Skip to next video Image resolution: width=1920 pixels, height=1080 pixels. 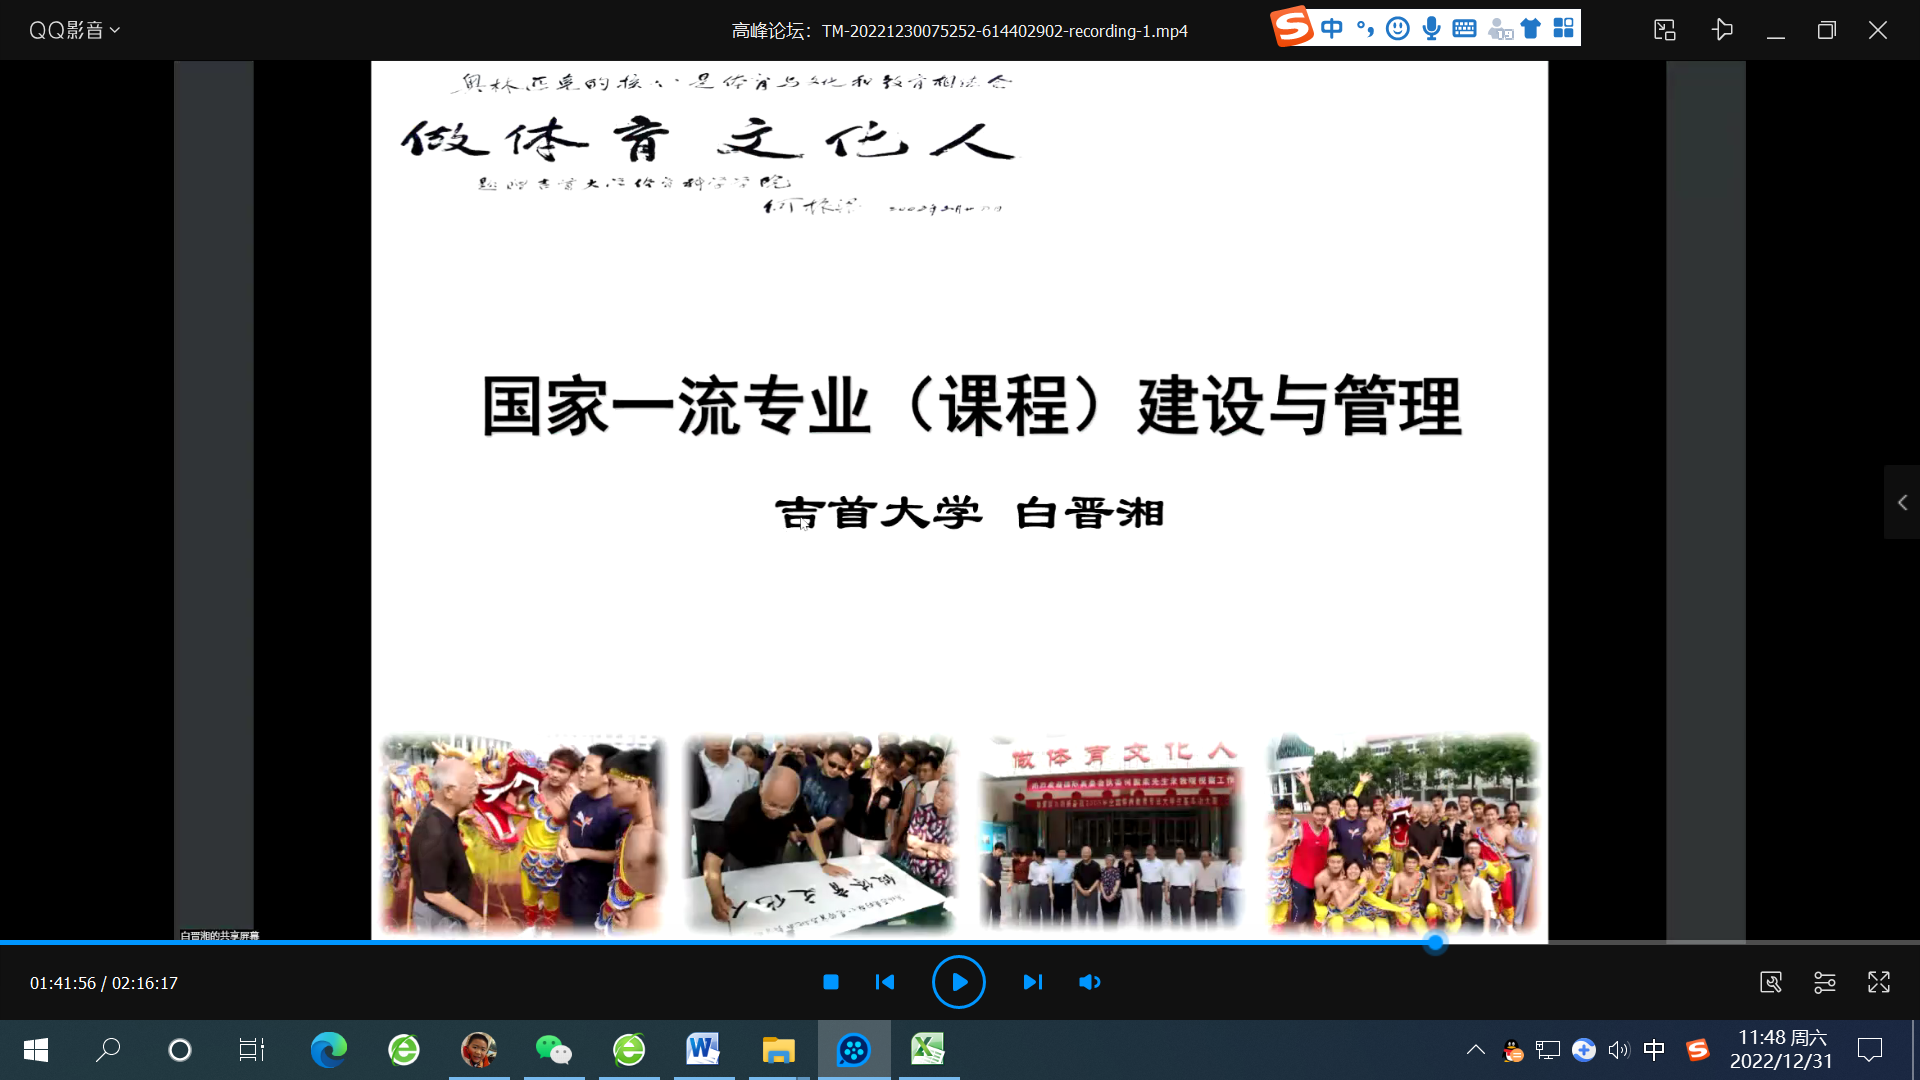pos(1032,982)
